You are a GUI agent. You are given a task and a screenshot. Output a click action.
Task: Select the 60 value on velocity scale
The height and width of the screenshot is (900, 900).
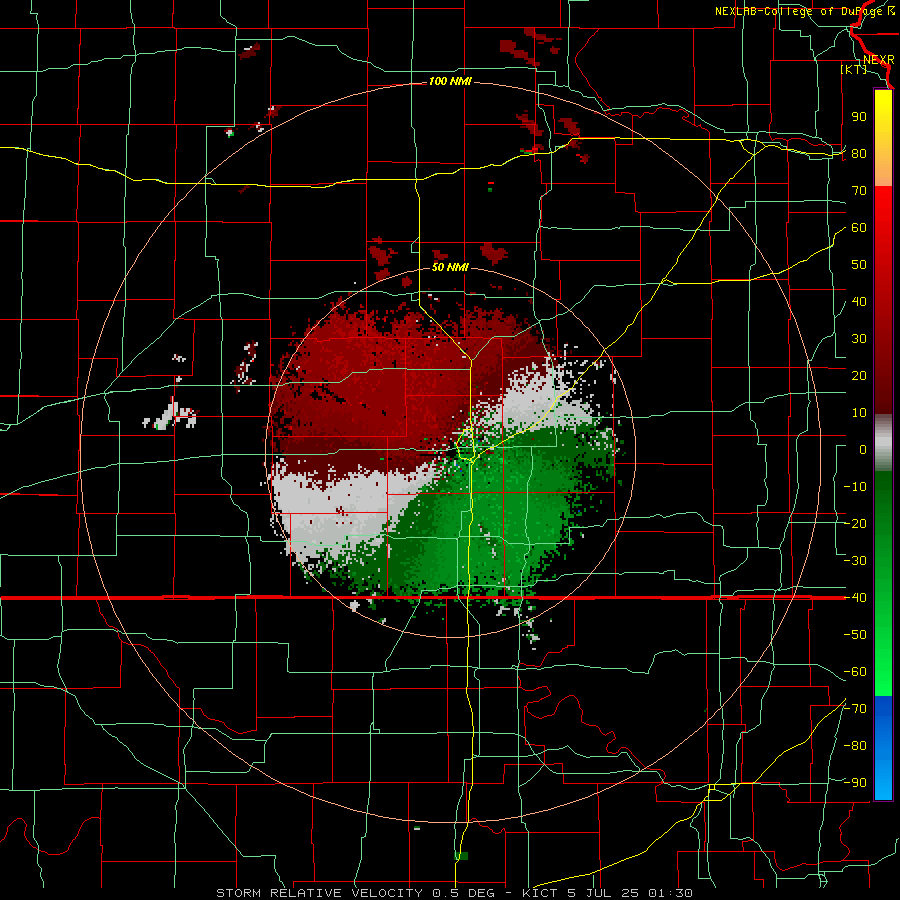[859, 228]
